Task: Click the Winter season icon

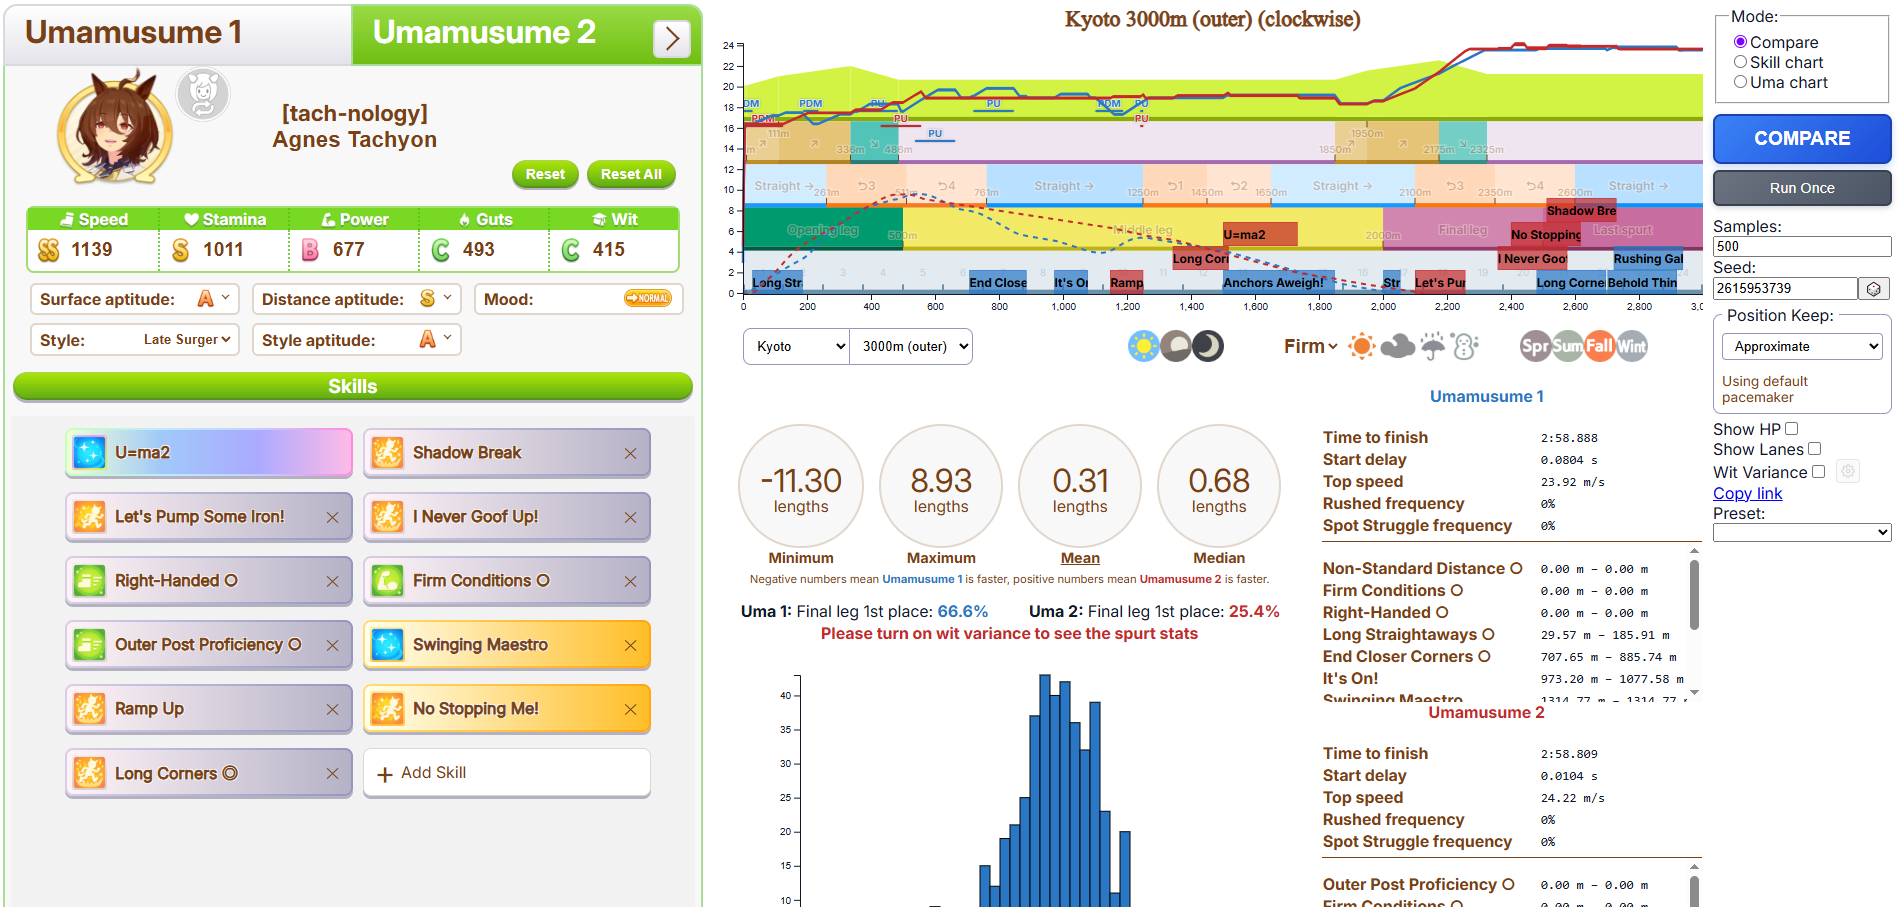Action: 1631,347
